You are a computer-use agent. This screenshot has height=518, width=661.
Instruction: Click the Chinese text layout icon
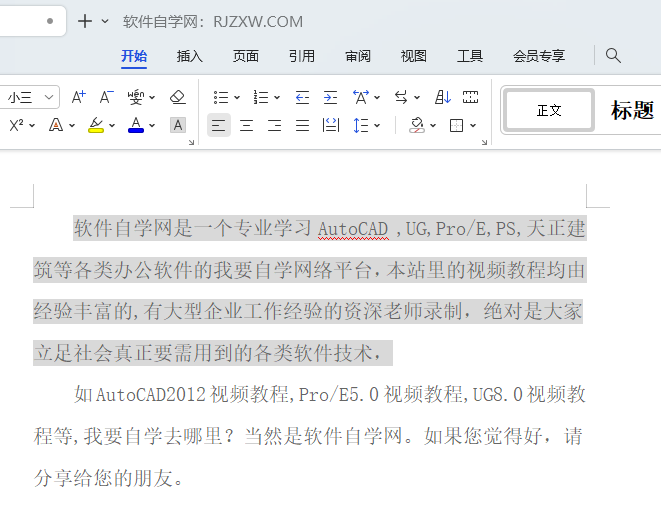(x=361, y=97)
